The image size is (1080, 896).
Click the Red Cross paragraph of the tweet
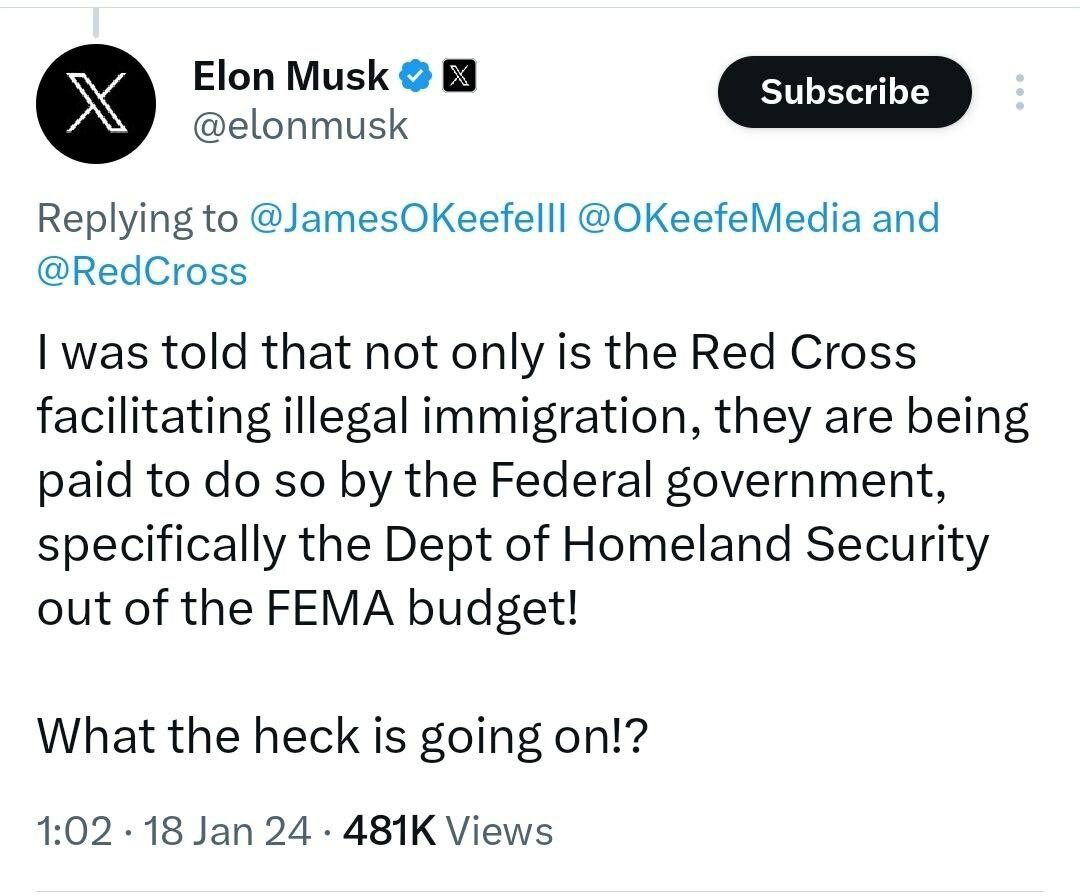(x=530, y=480)
